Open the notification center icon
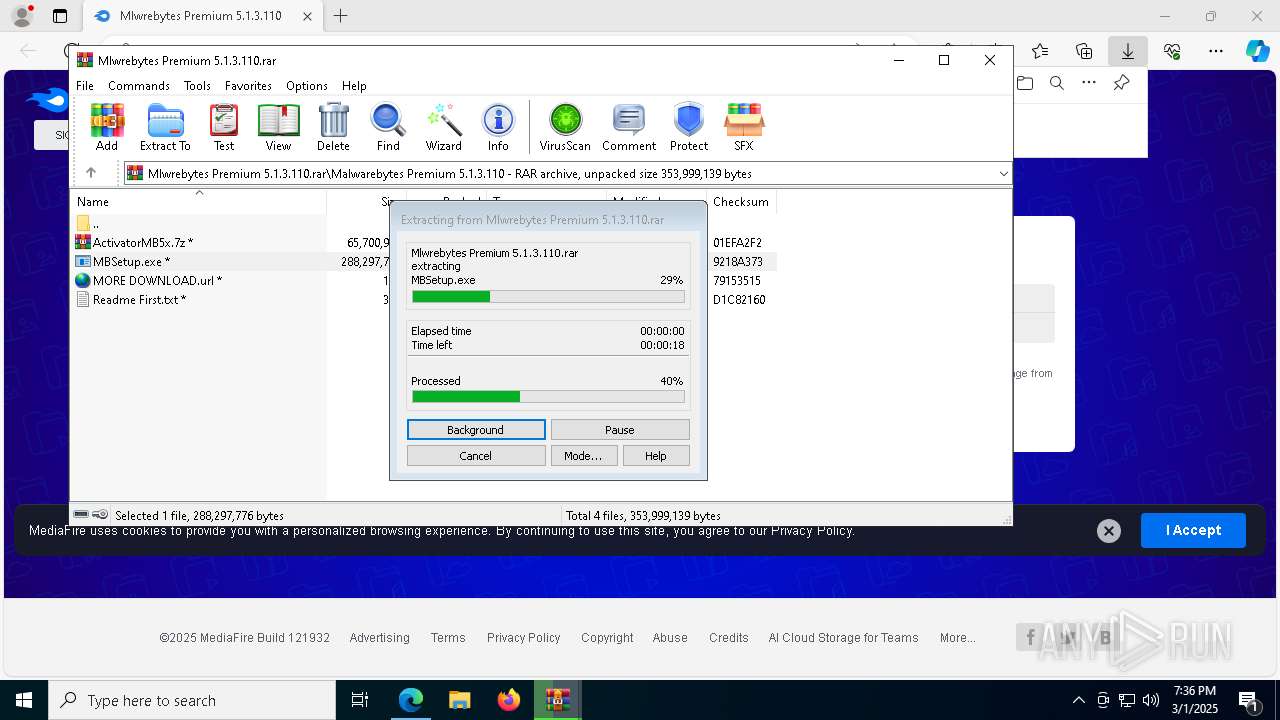The width and height of the screenshot is (1280, 720). [x=1248, y=700]
